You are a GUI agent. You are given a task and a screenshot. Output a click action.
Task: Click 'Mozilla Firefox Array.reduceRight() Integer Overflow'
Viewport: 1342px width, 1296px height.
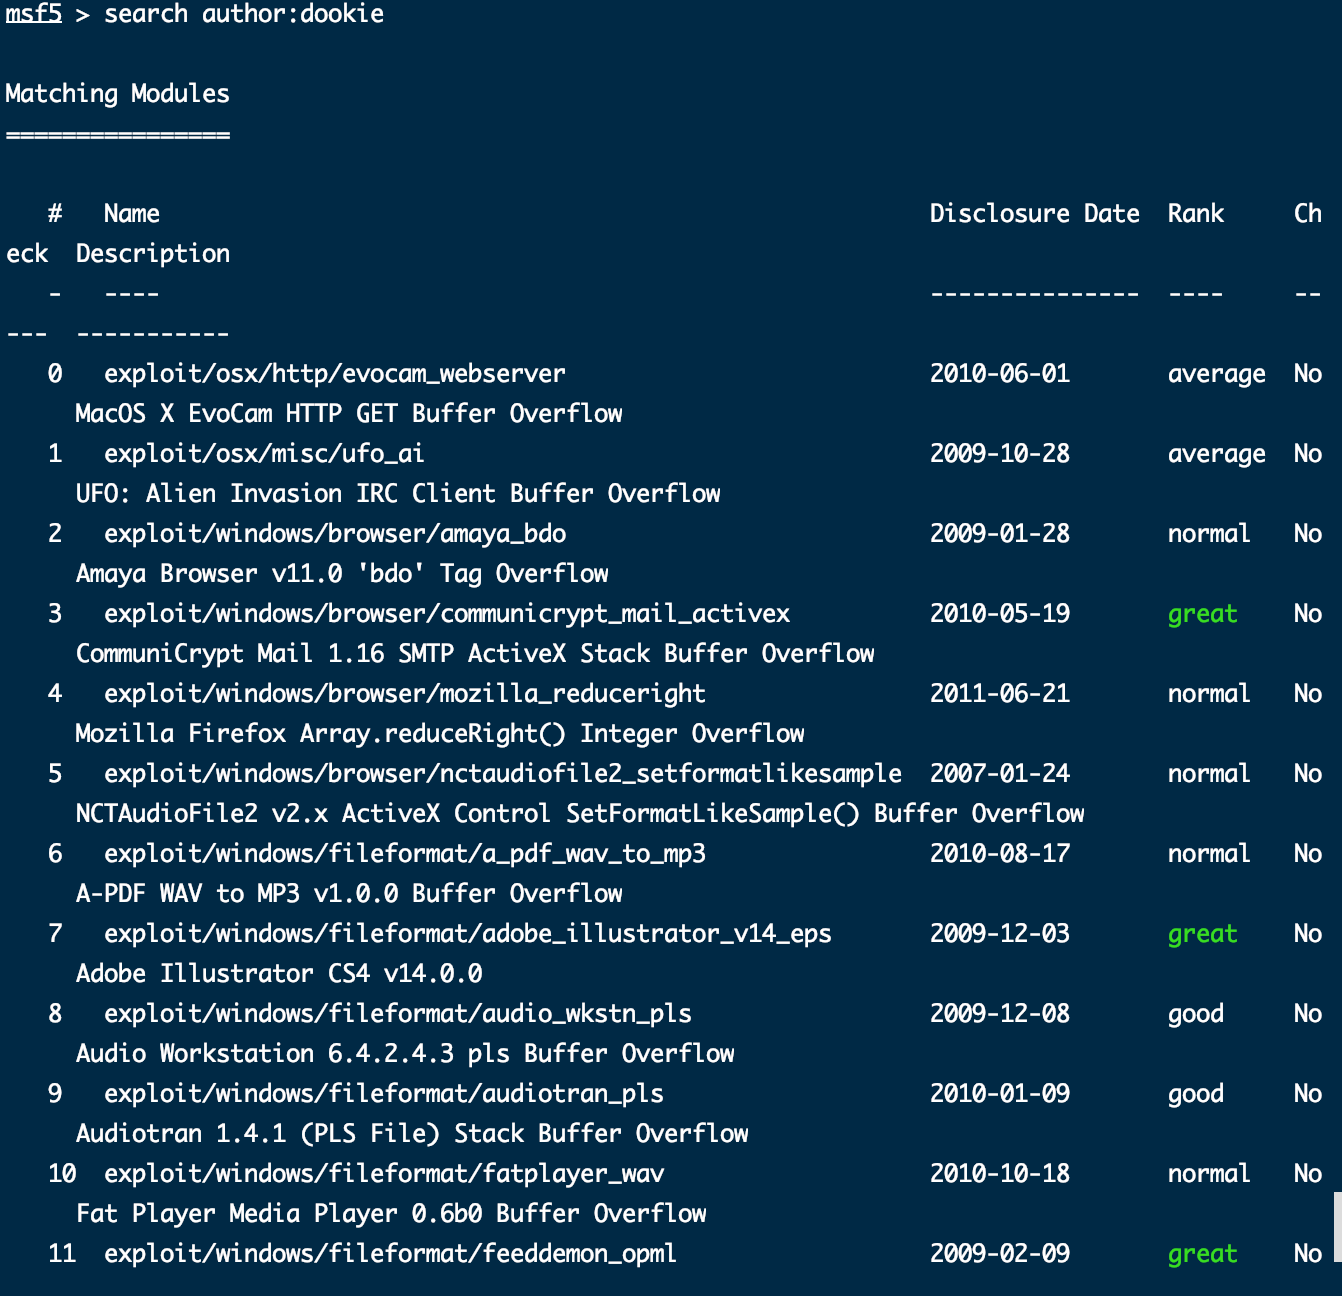[440, 734]
